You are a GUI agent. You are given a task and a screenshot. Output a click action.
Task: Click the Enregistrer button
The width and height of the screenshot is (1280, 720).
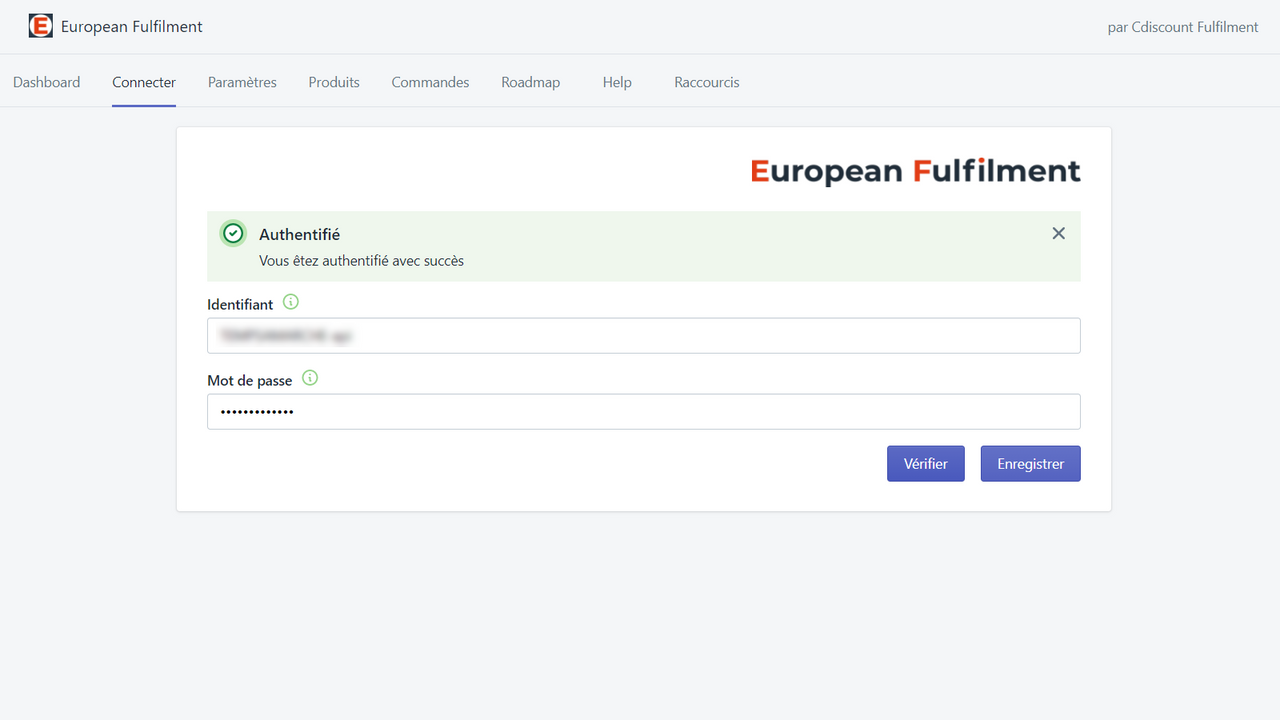(1031, 464)
